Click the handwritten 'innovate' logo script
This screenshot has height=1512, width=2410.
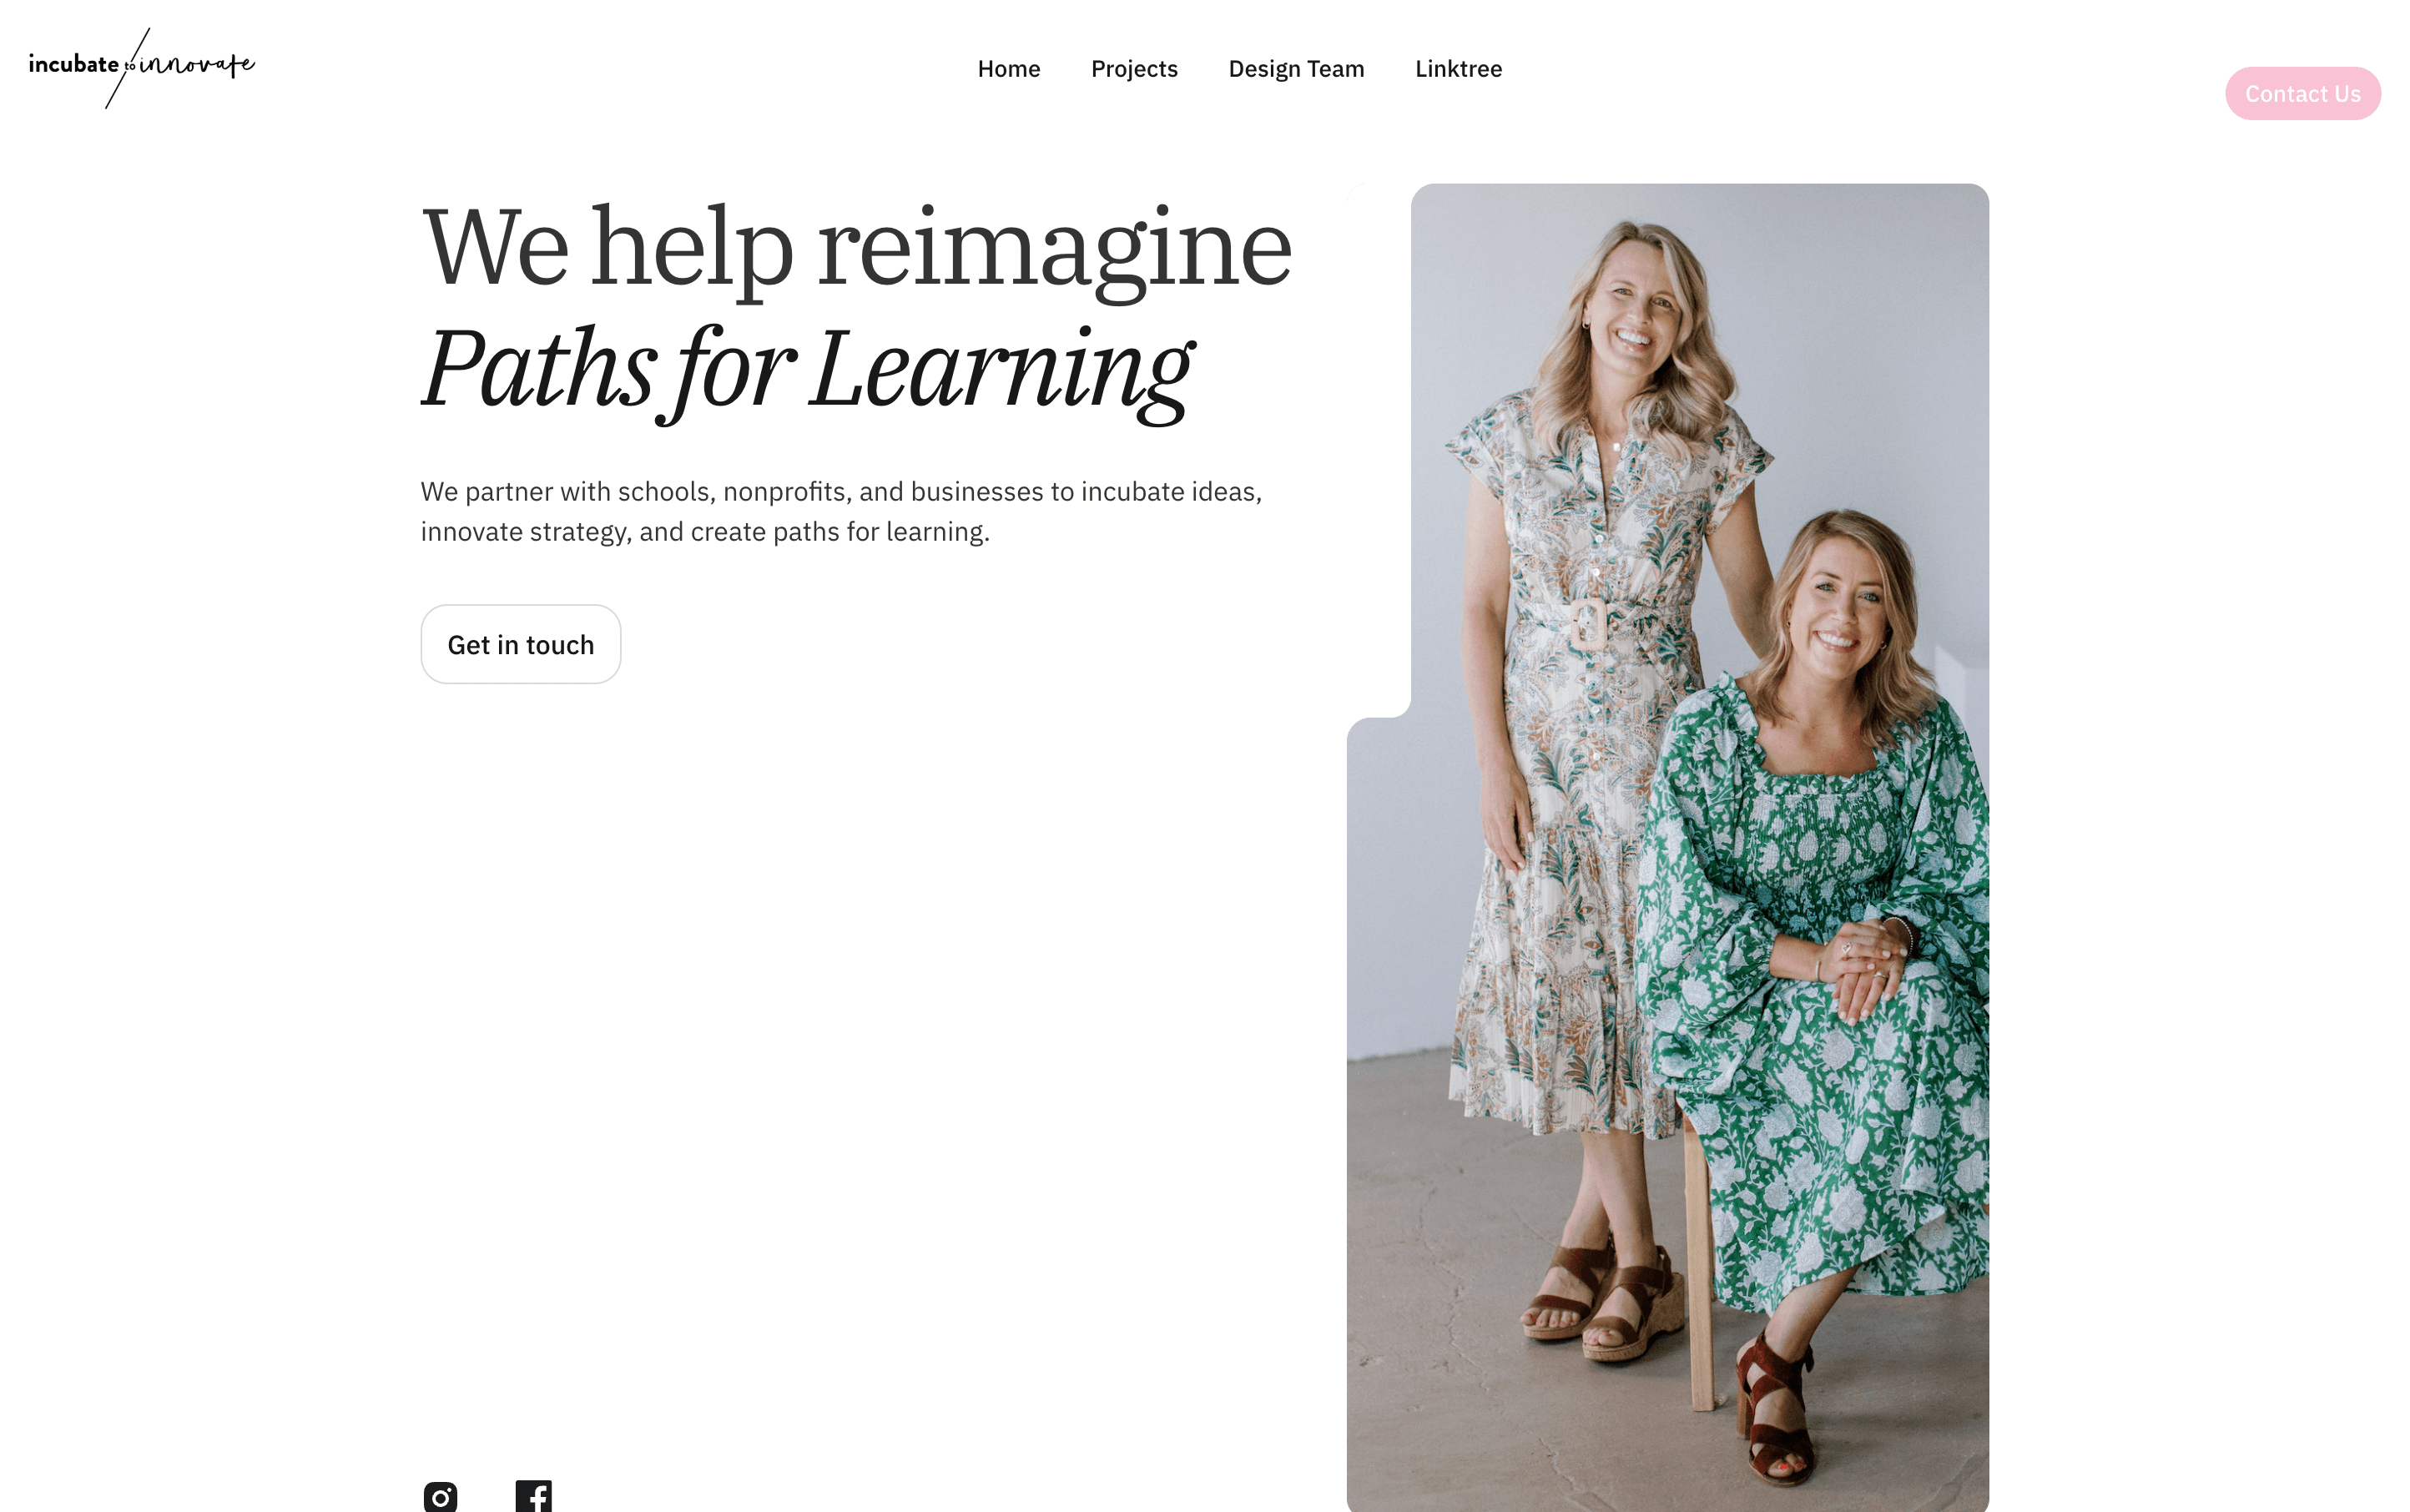point(196,66)
